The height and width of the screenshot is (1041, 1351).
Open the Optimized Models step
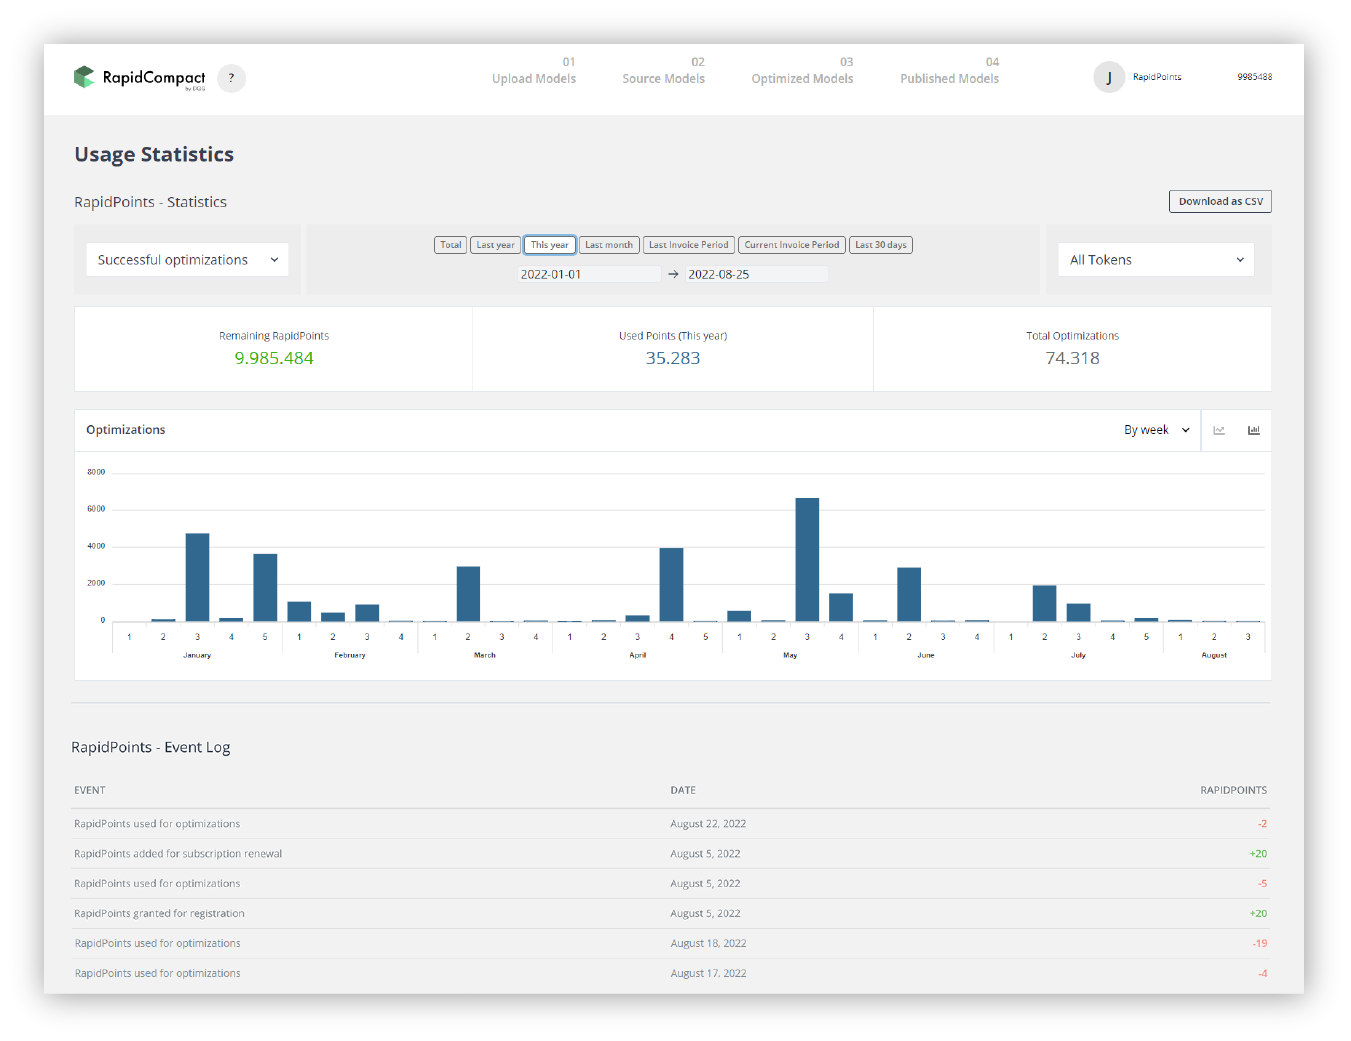(x=802, y=71)
